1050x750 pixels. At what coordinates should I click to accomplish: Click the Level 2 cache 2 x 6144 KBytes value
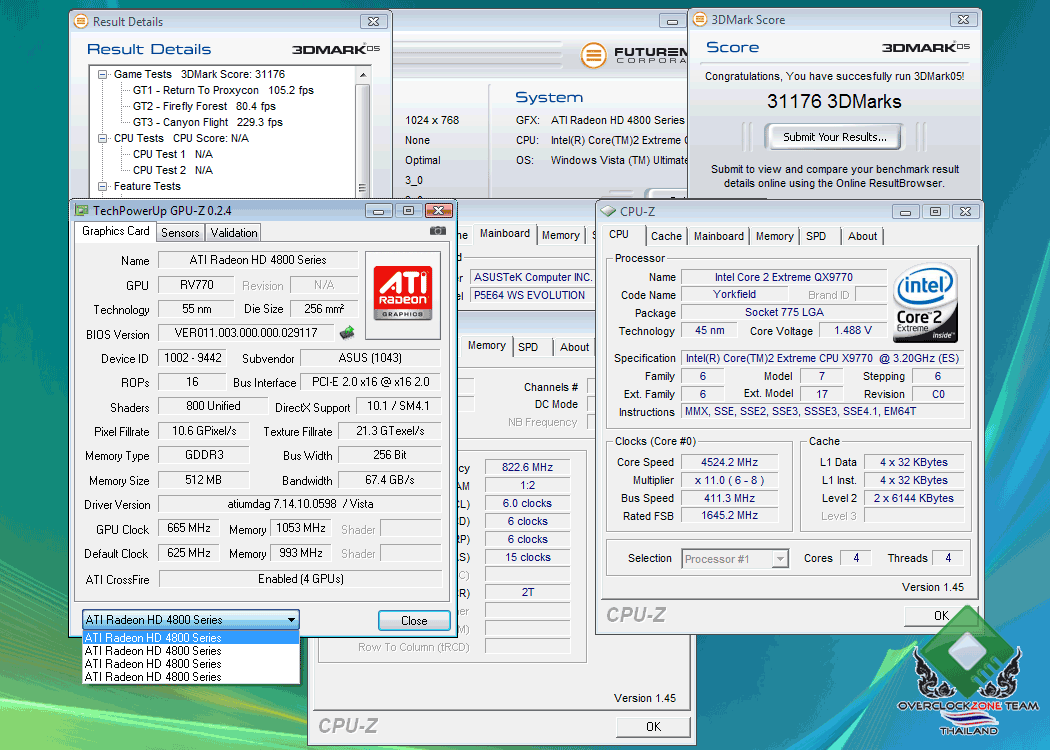(913, 498)
